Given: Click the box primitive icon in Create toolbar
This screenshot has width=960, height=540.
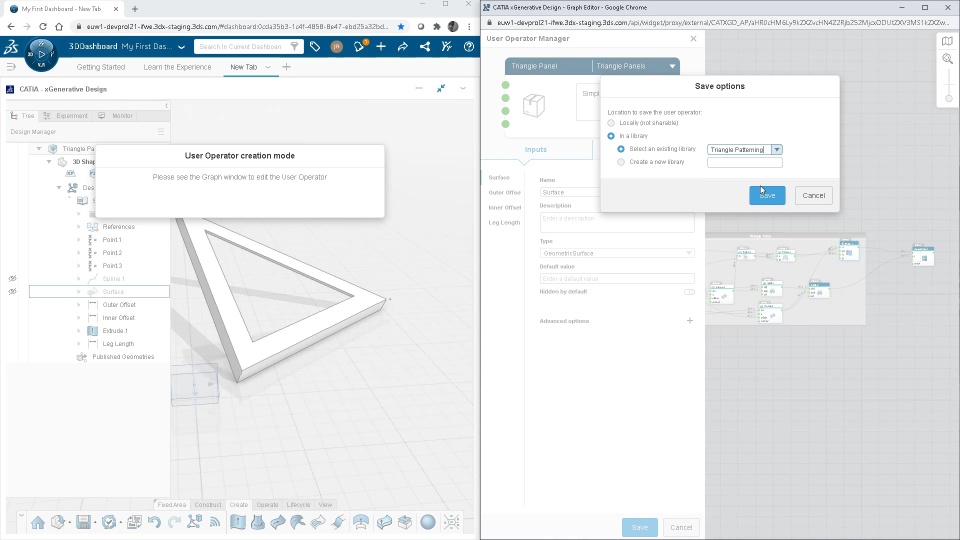Looking at the screenshot, I should [405, 522].
